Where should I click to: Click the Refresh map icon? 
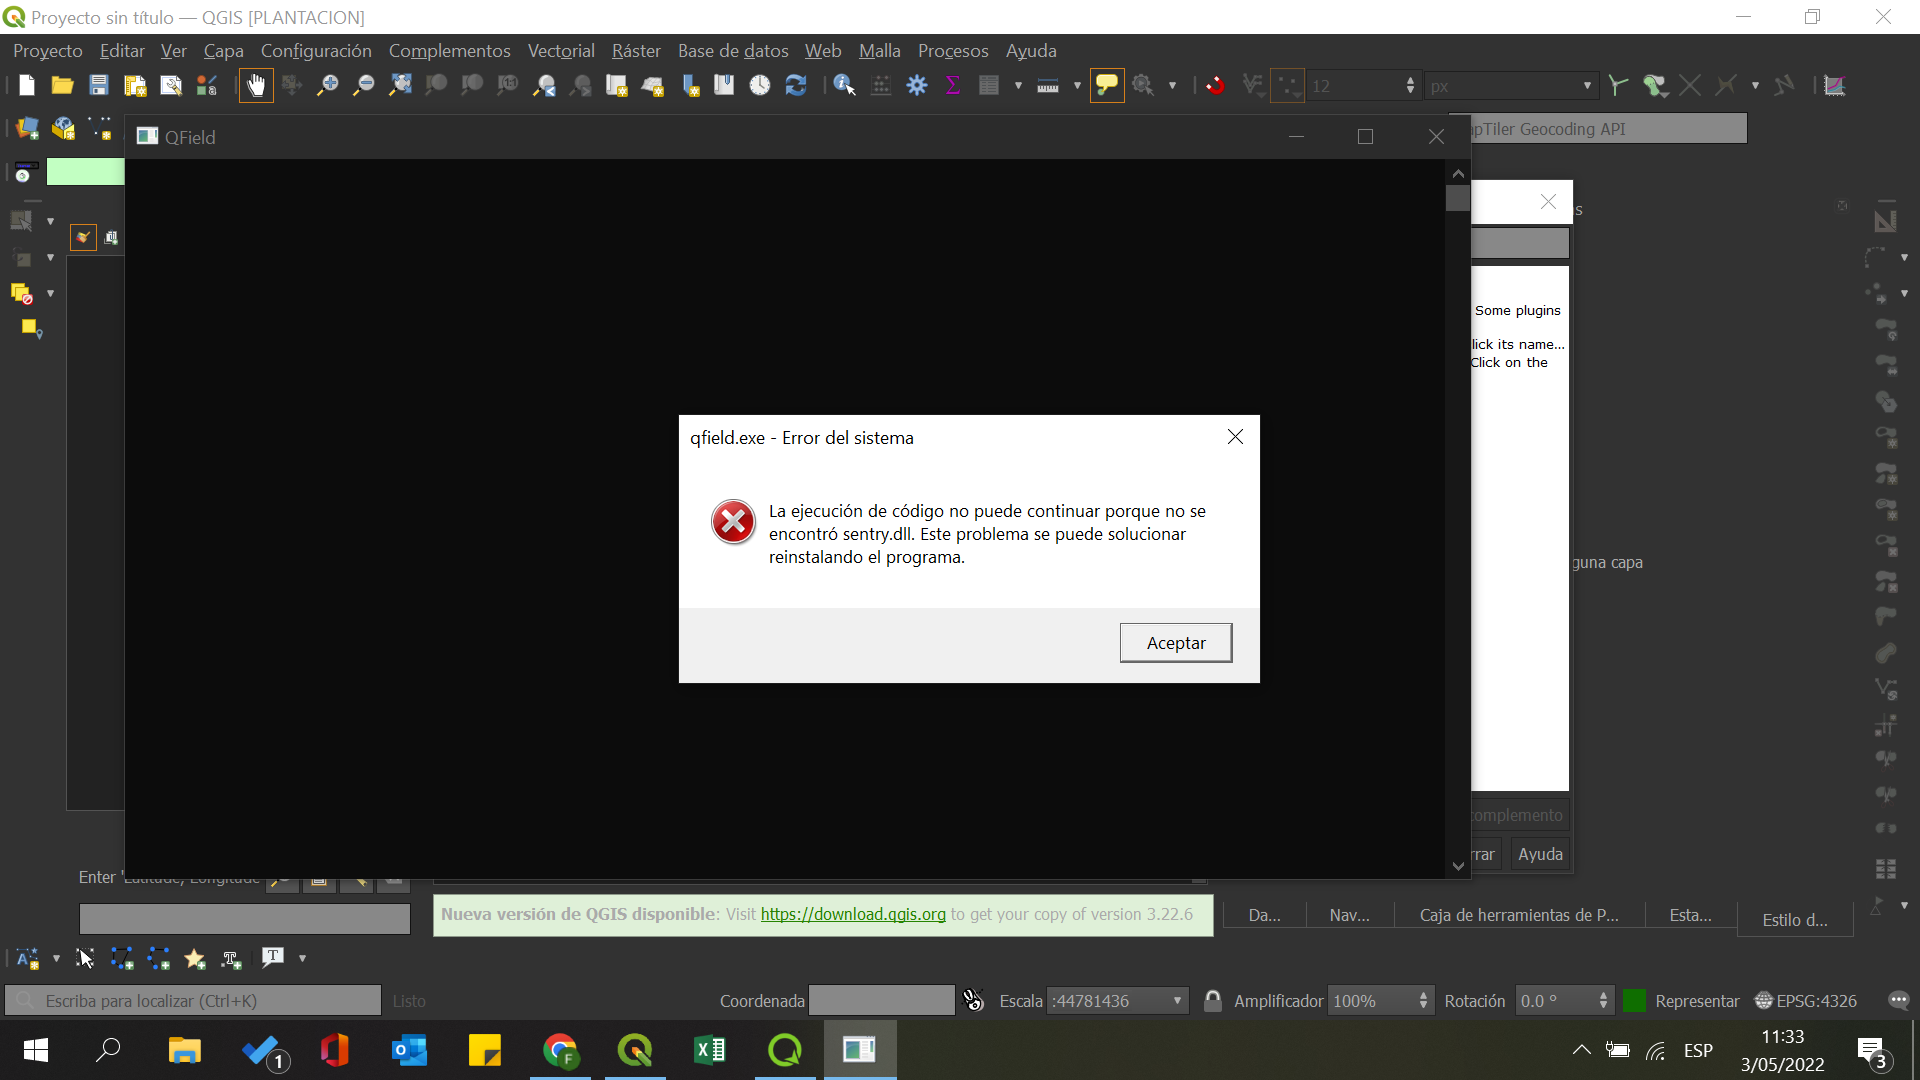tap(797, 85)
